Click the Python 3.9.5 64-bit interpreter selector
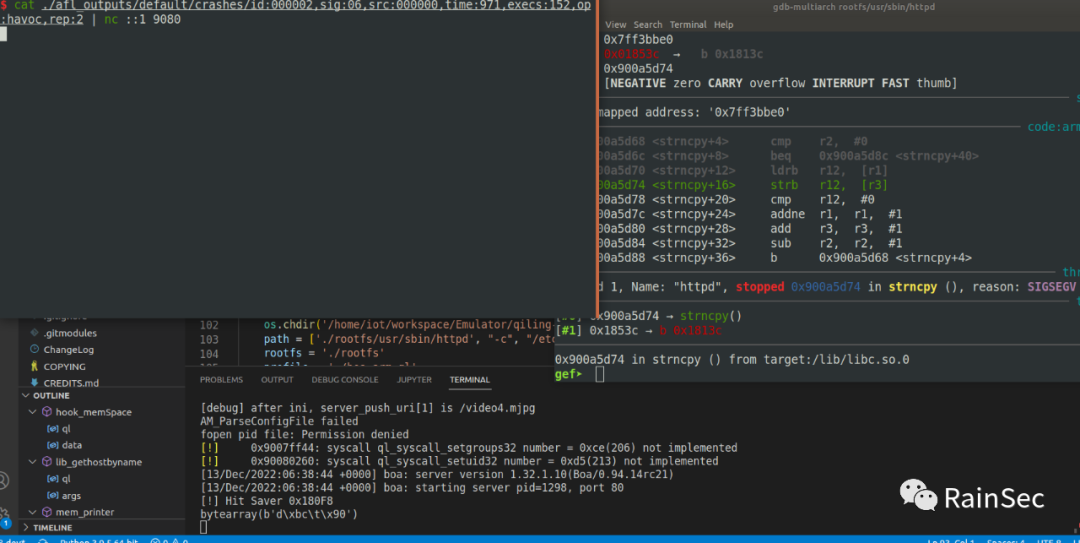The width and height of the screenshot is (1080, 543). tap(98, 540)
